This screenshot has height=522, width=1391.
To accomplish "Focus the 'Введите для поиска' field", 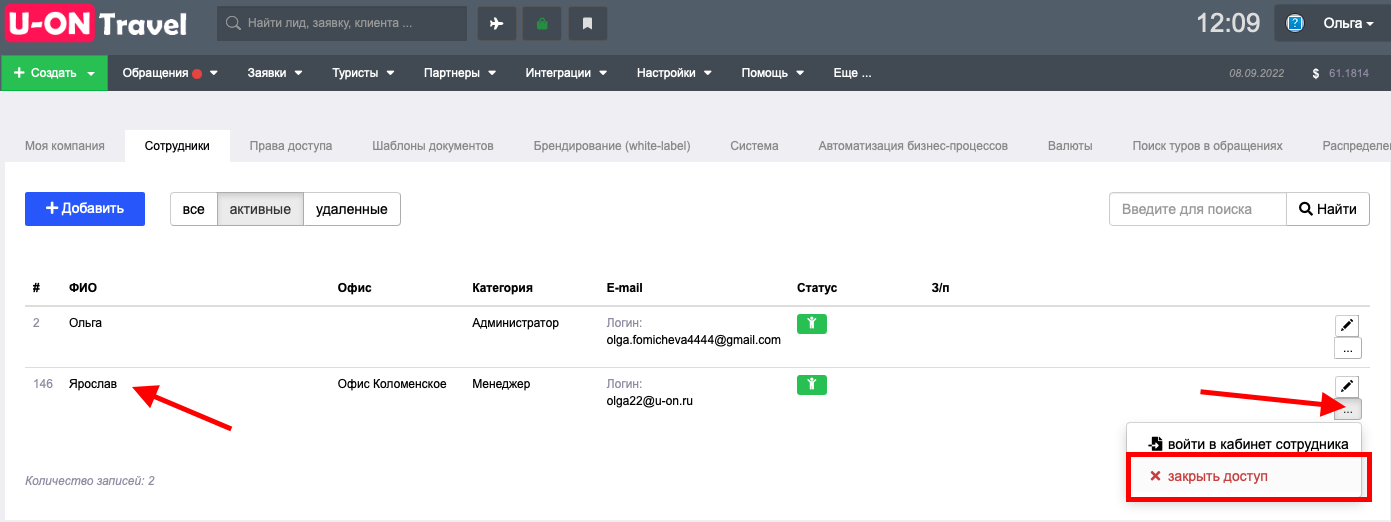I will (1197, 209).
